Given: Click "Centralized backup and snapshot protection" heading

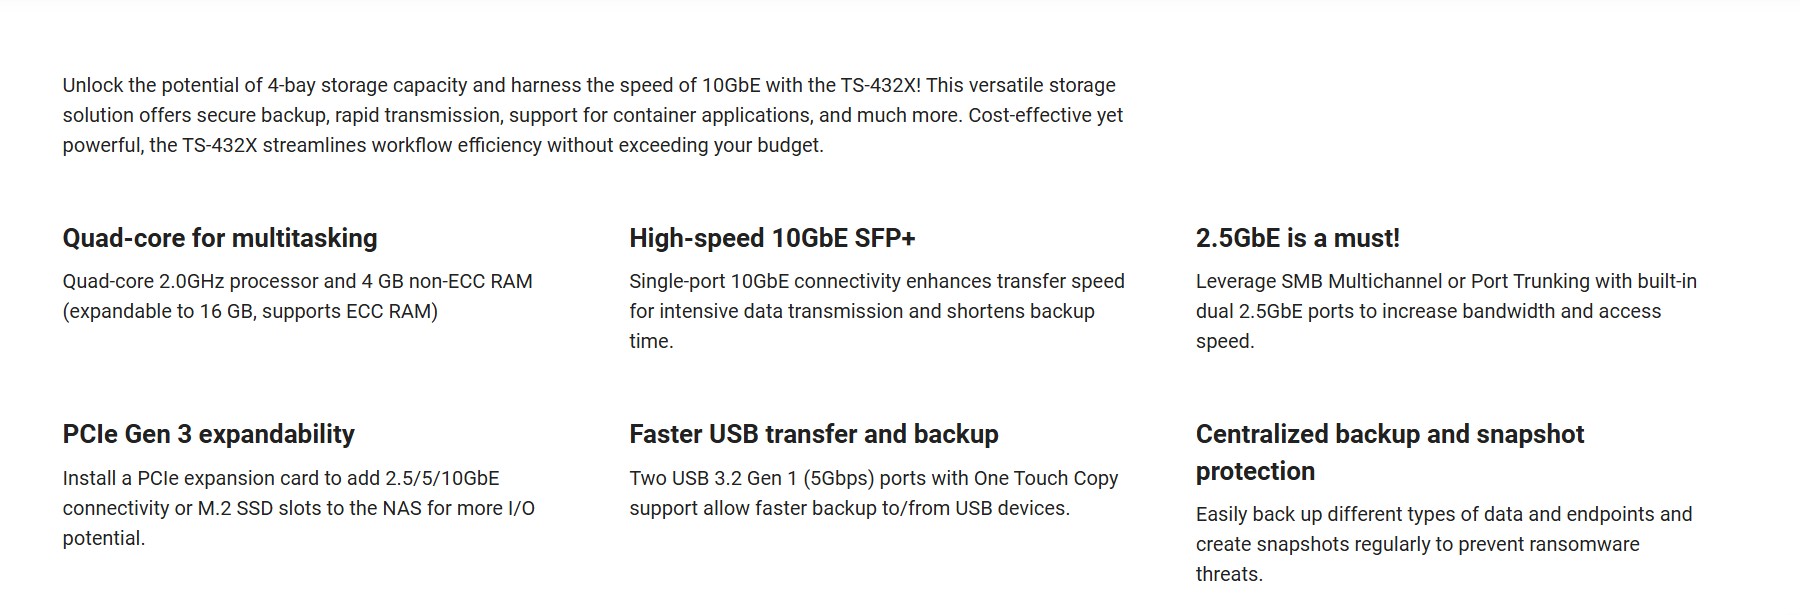Looking at the screenshot, I should point(1389,452).
